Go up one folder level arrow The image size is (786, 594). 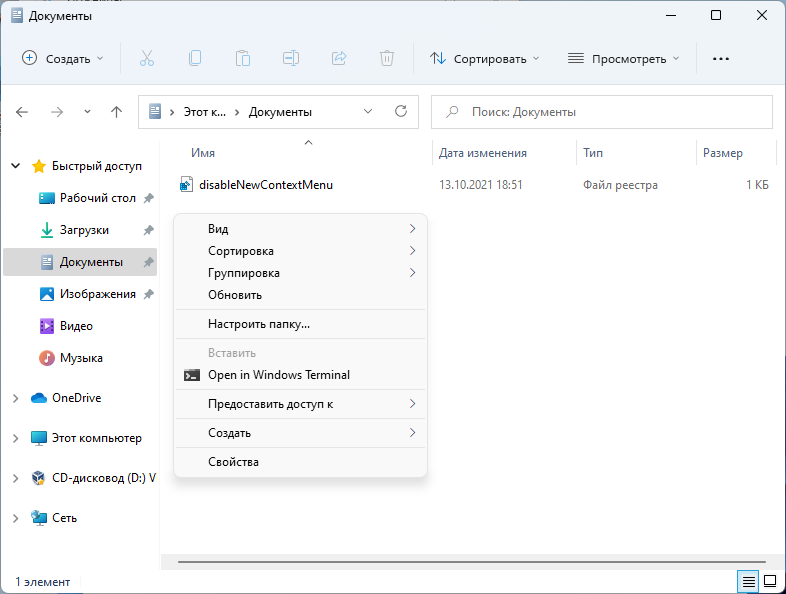point(116,112)
